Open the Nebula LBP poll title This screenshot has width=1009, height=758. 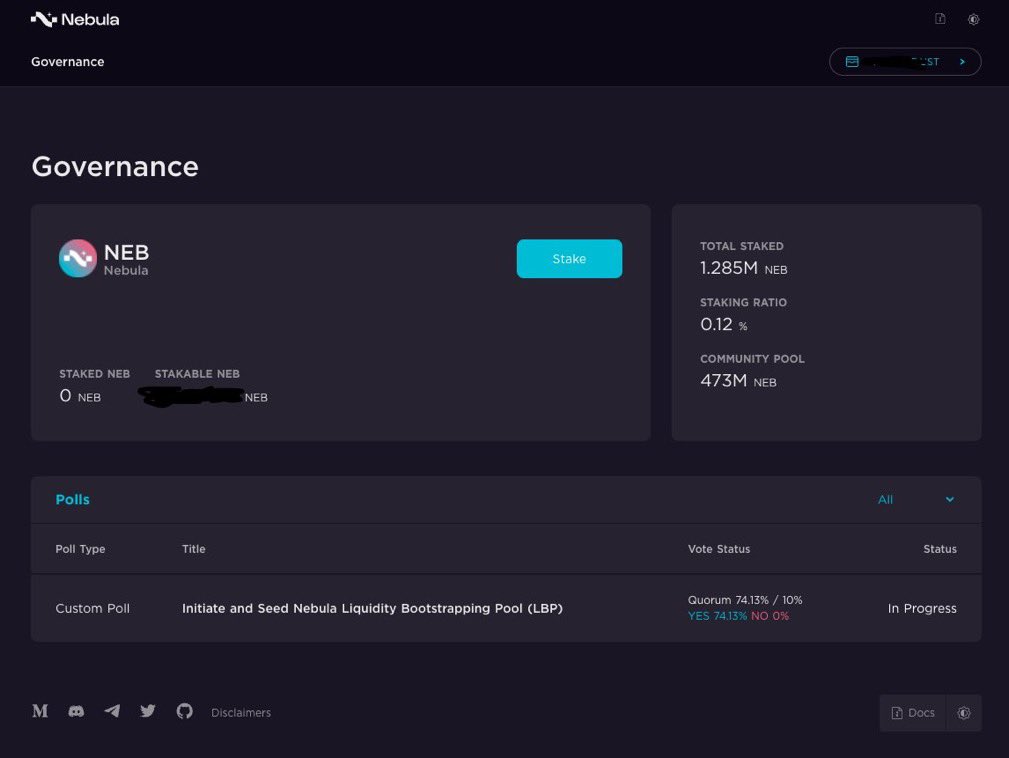tap(372, 608)
